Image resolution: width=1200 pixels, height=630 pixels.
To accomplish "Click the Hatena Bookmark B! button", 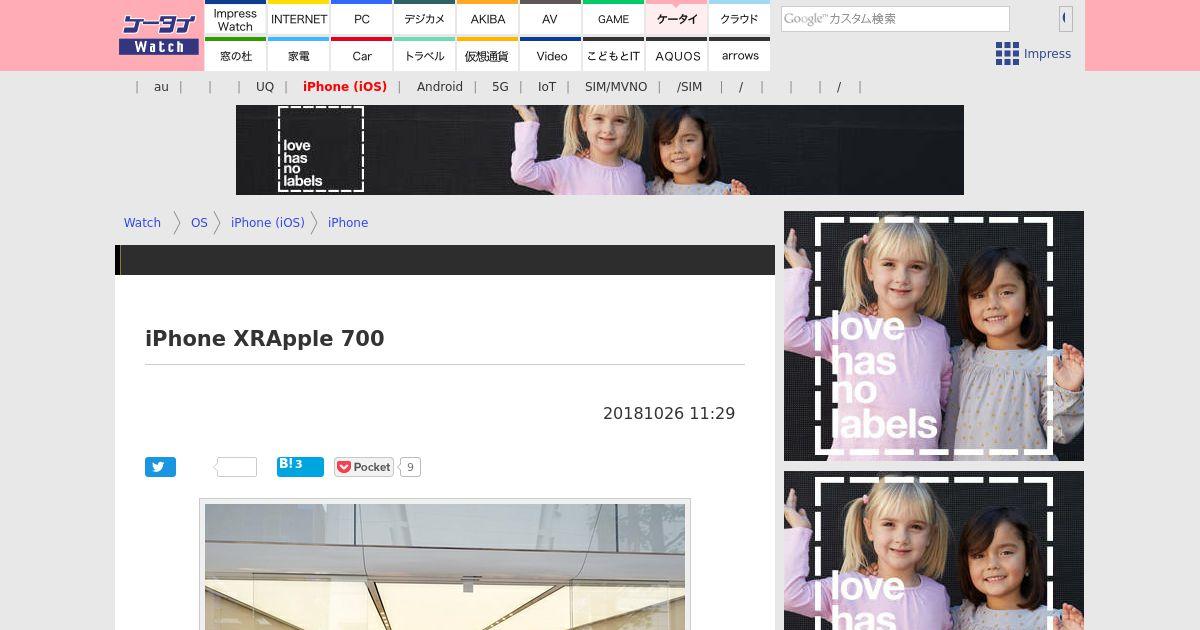I will tap(300, 467).
